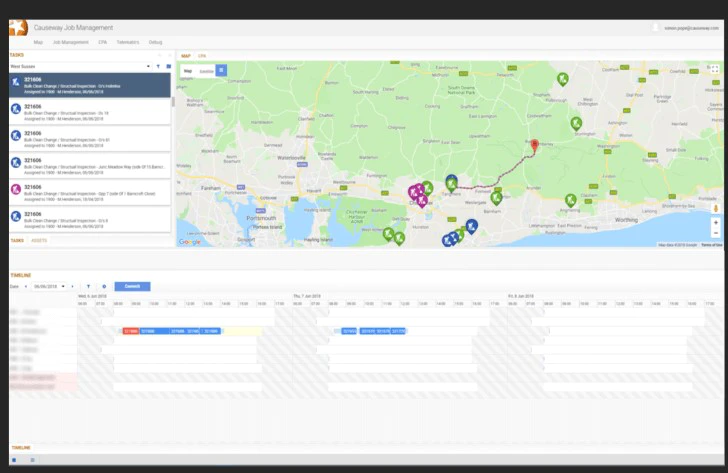The image size is (728, 473).
Task: Click the red destination pin on map
Action: point(534,145)
